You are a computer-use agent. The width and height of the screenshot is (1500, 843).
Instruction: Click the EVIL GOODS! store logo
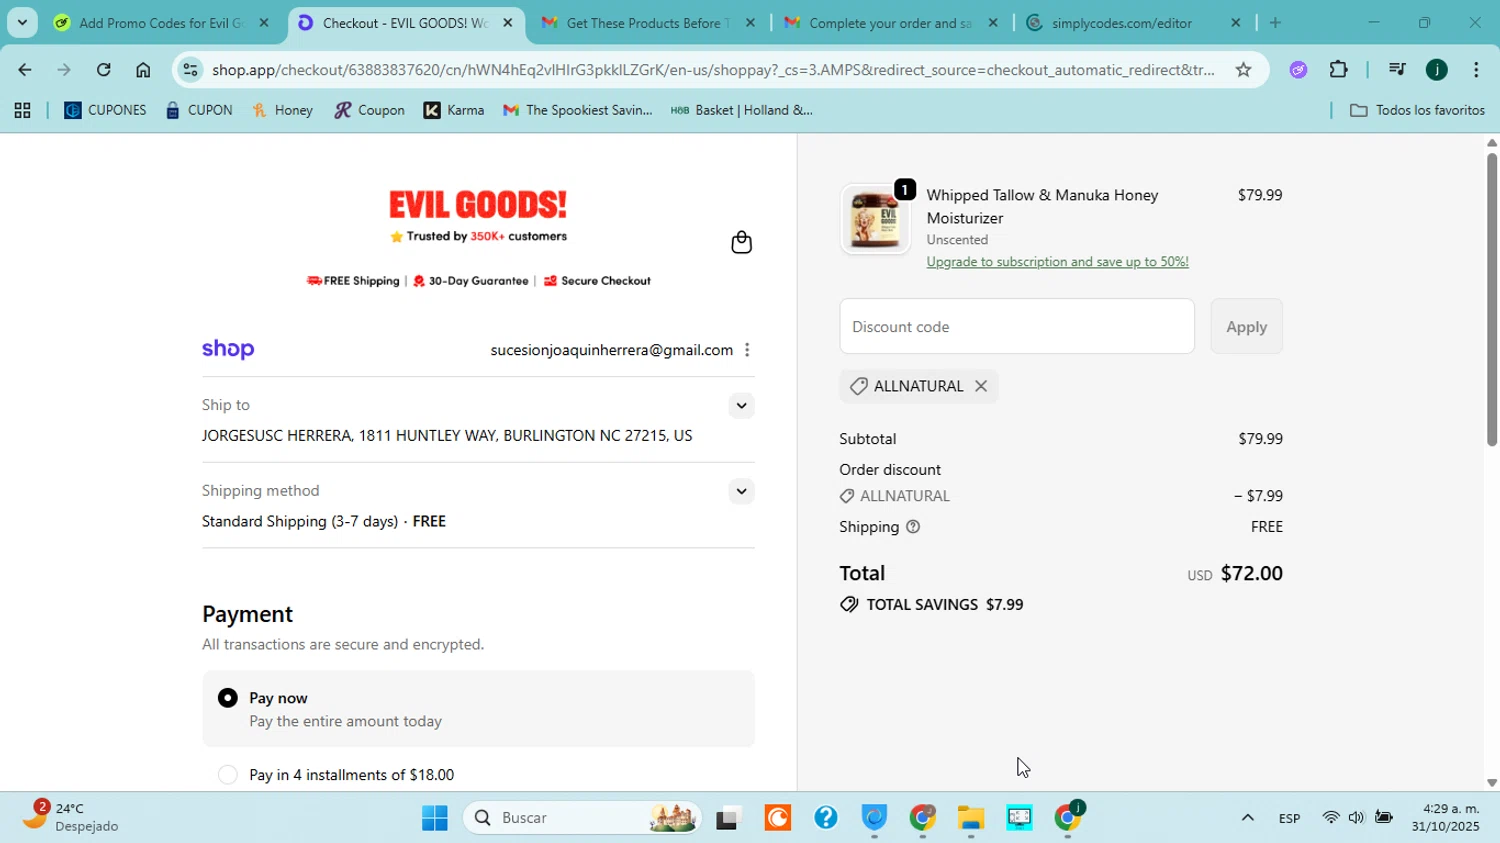click(478, 205)
